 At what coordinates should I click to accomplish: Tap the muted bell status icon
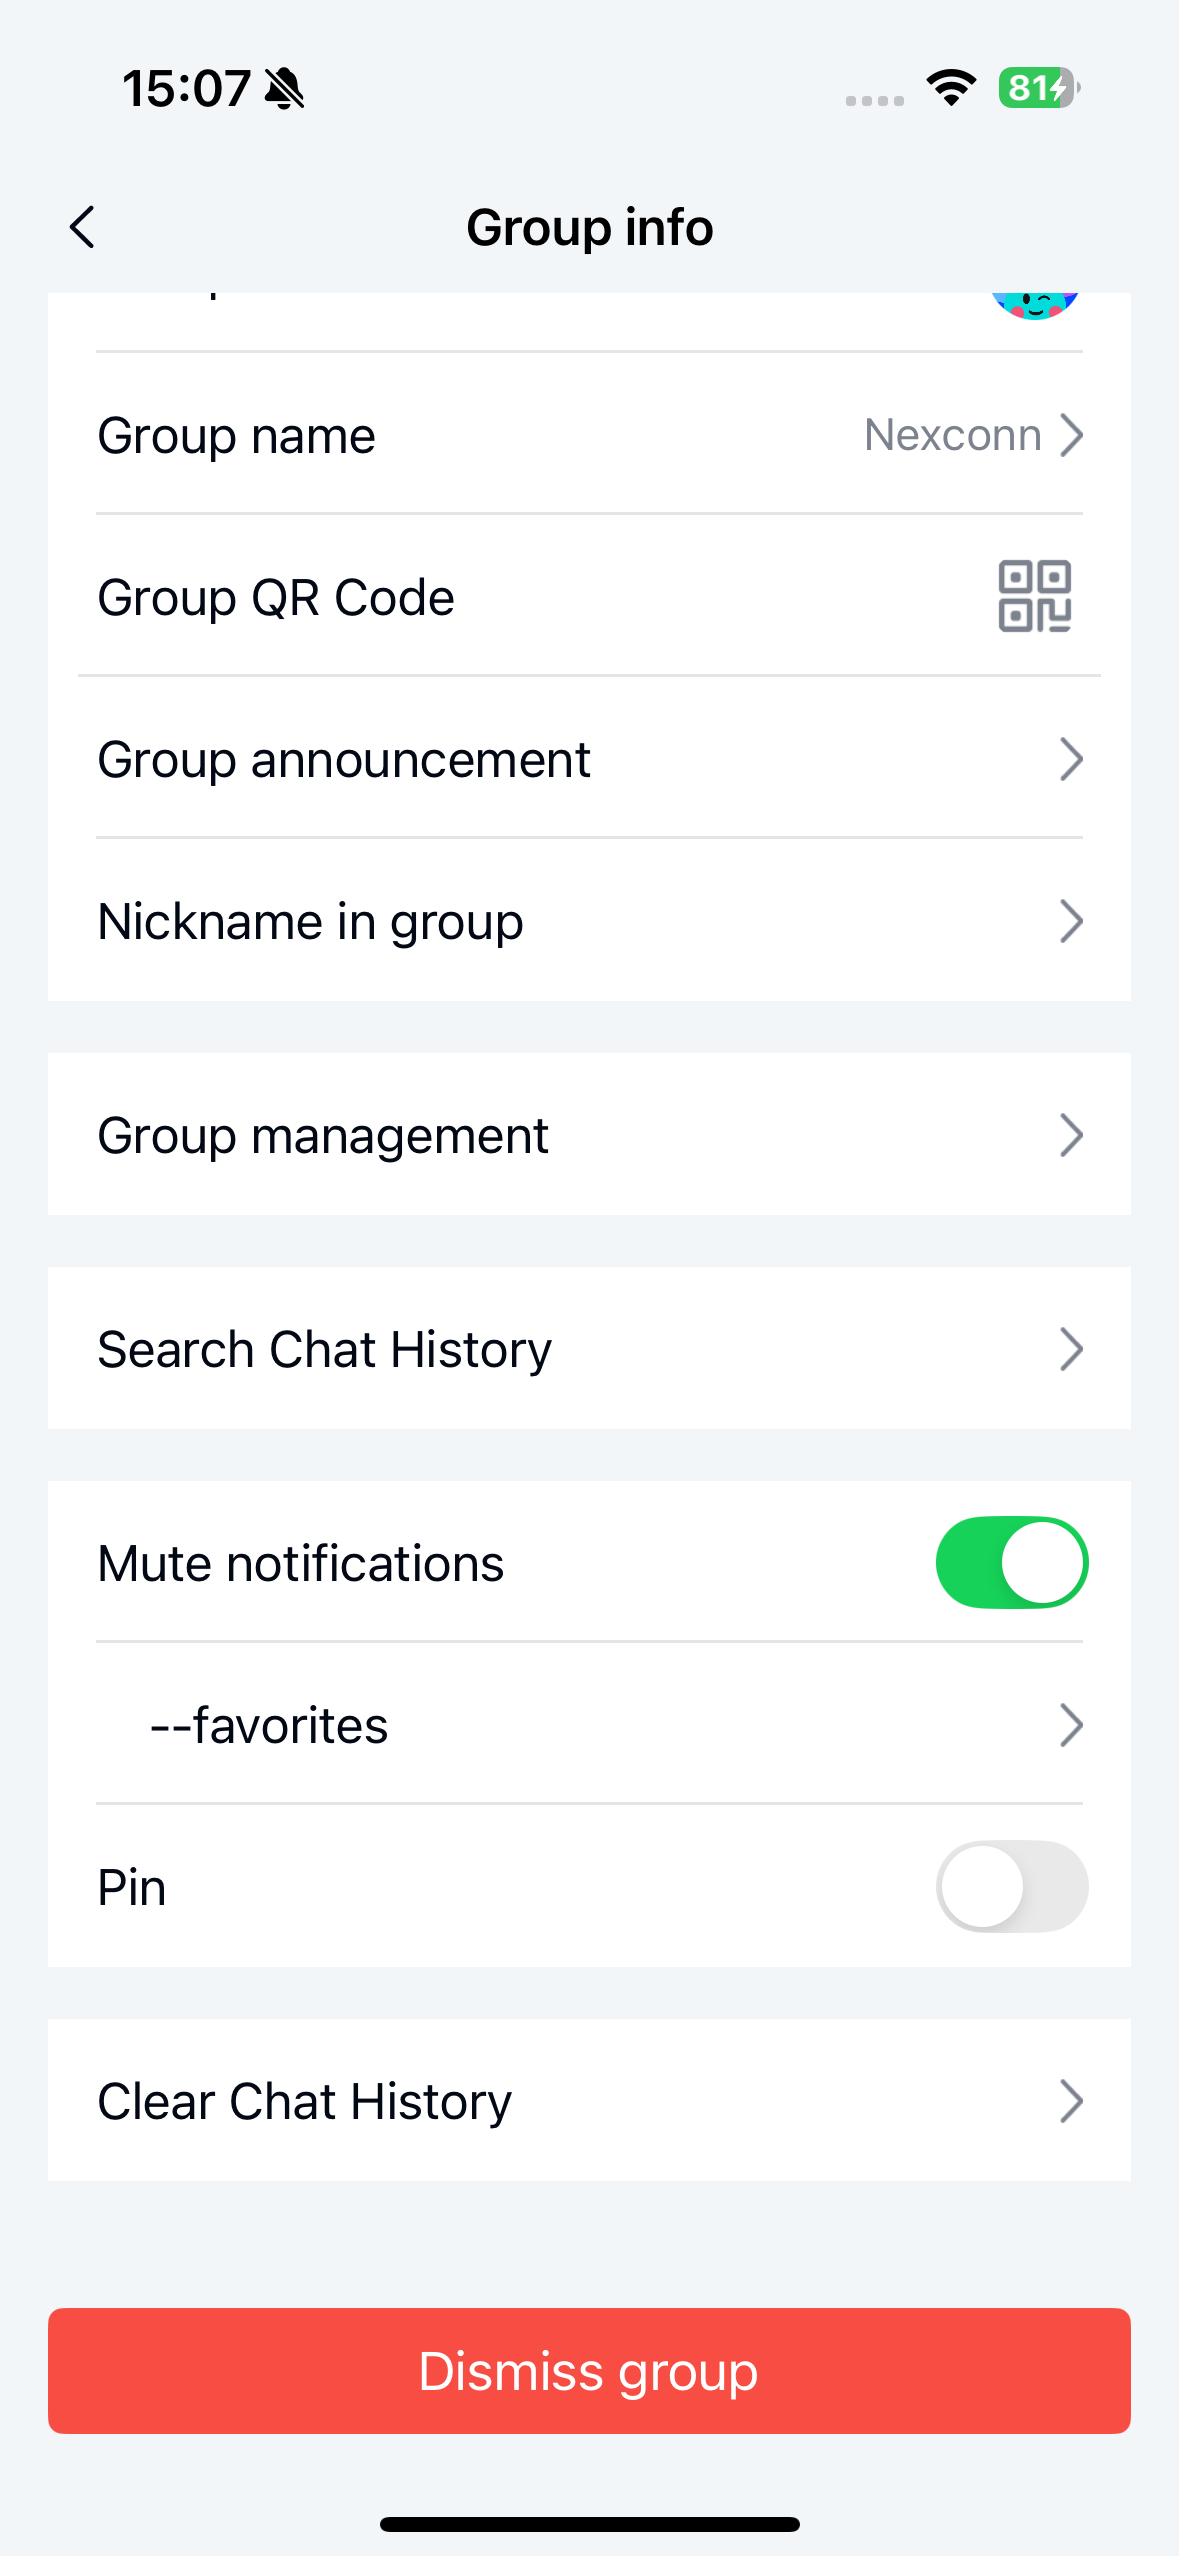[x=284, y=89]
